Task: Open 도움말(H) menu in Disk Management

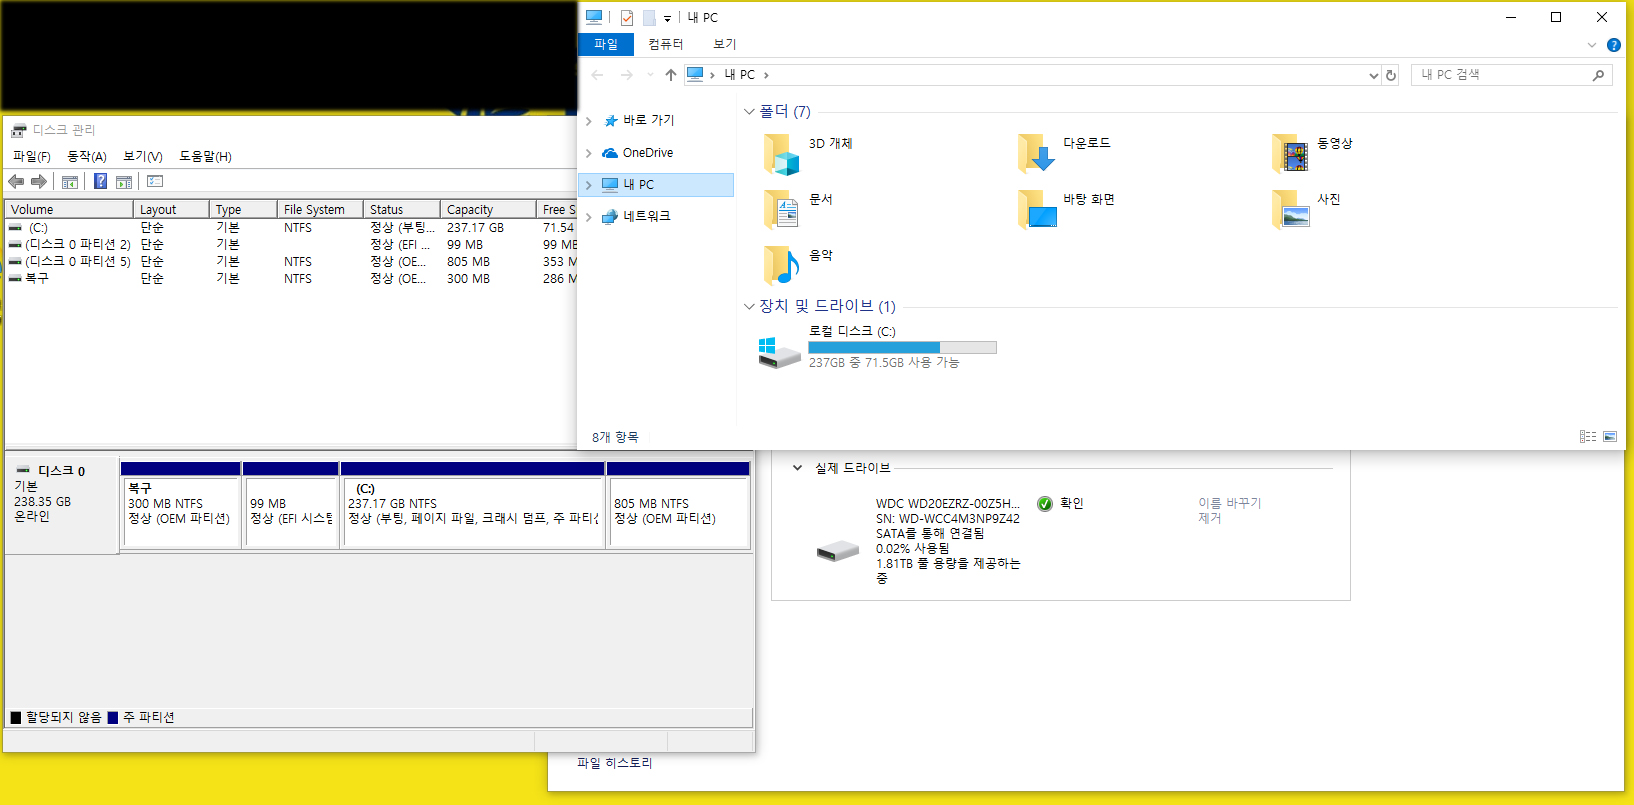Action: (205, 156)
